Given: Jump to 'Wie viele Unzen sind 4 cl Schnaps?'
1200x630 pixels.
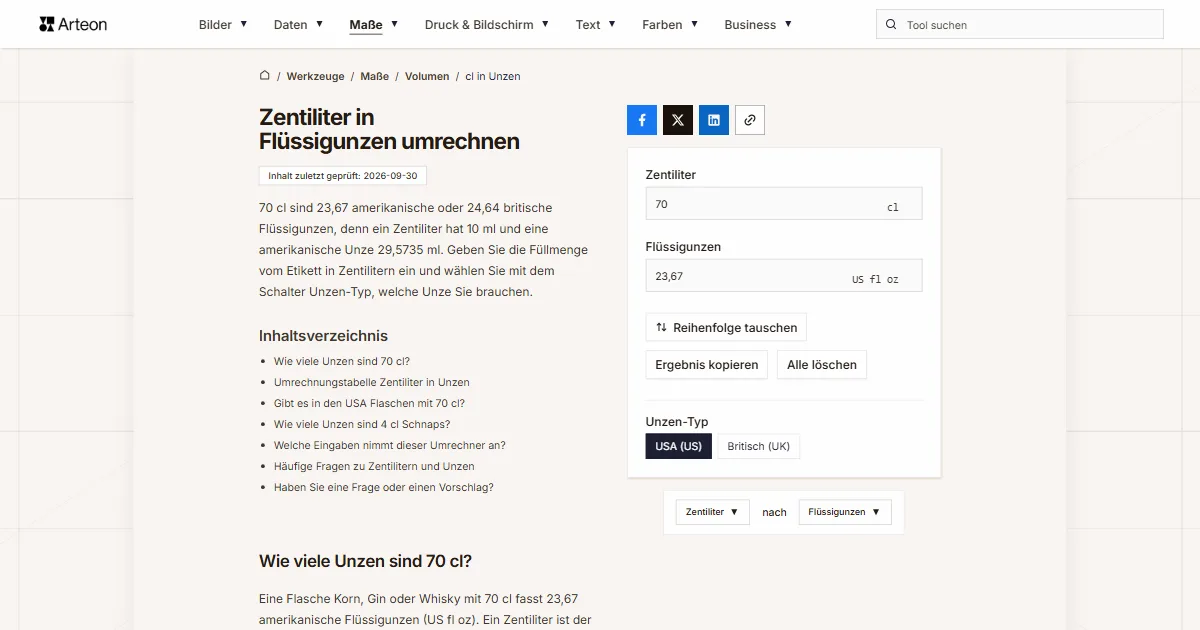Looking at the screenshot, I should (362, 424).
